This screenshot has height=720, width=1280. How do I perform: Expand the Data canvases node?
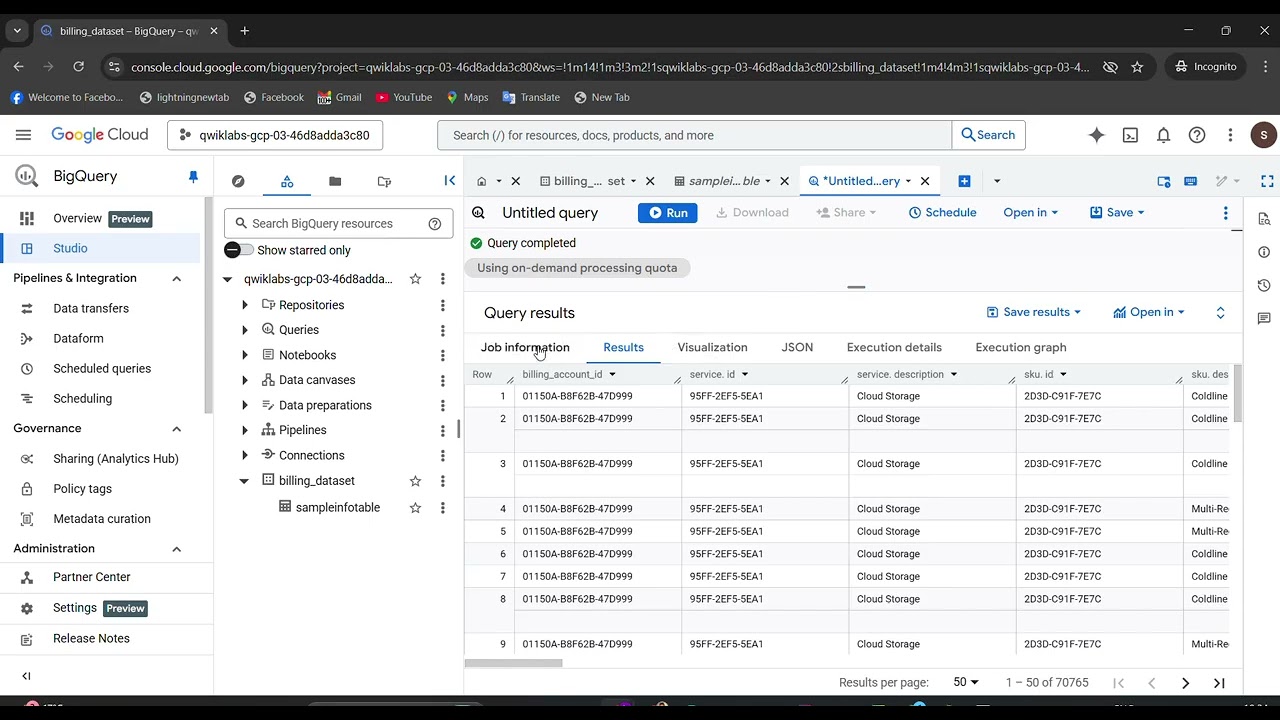tap(245, 380)
